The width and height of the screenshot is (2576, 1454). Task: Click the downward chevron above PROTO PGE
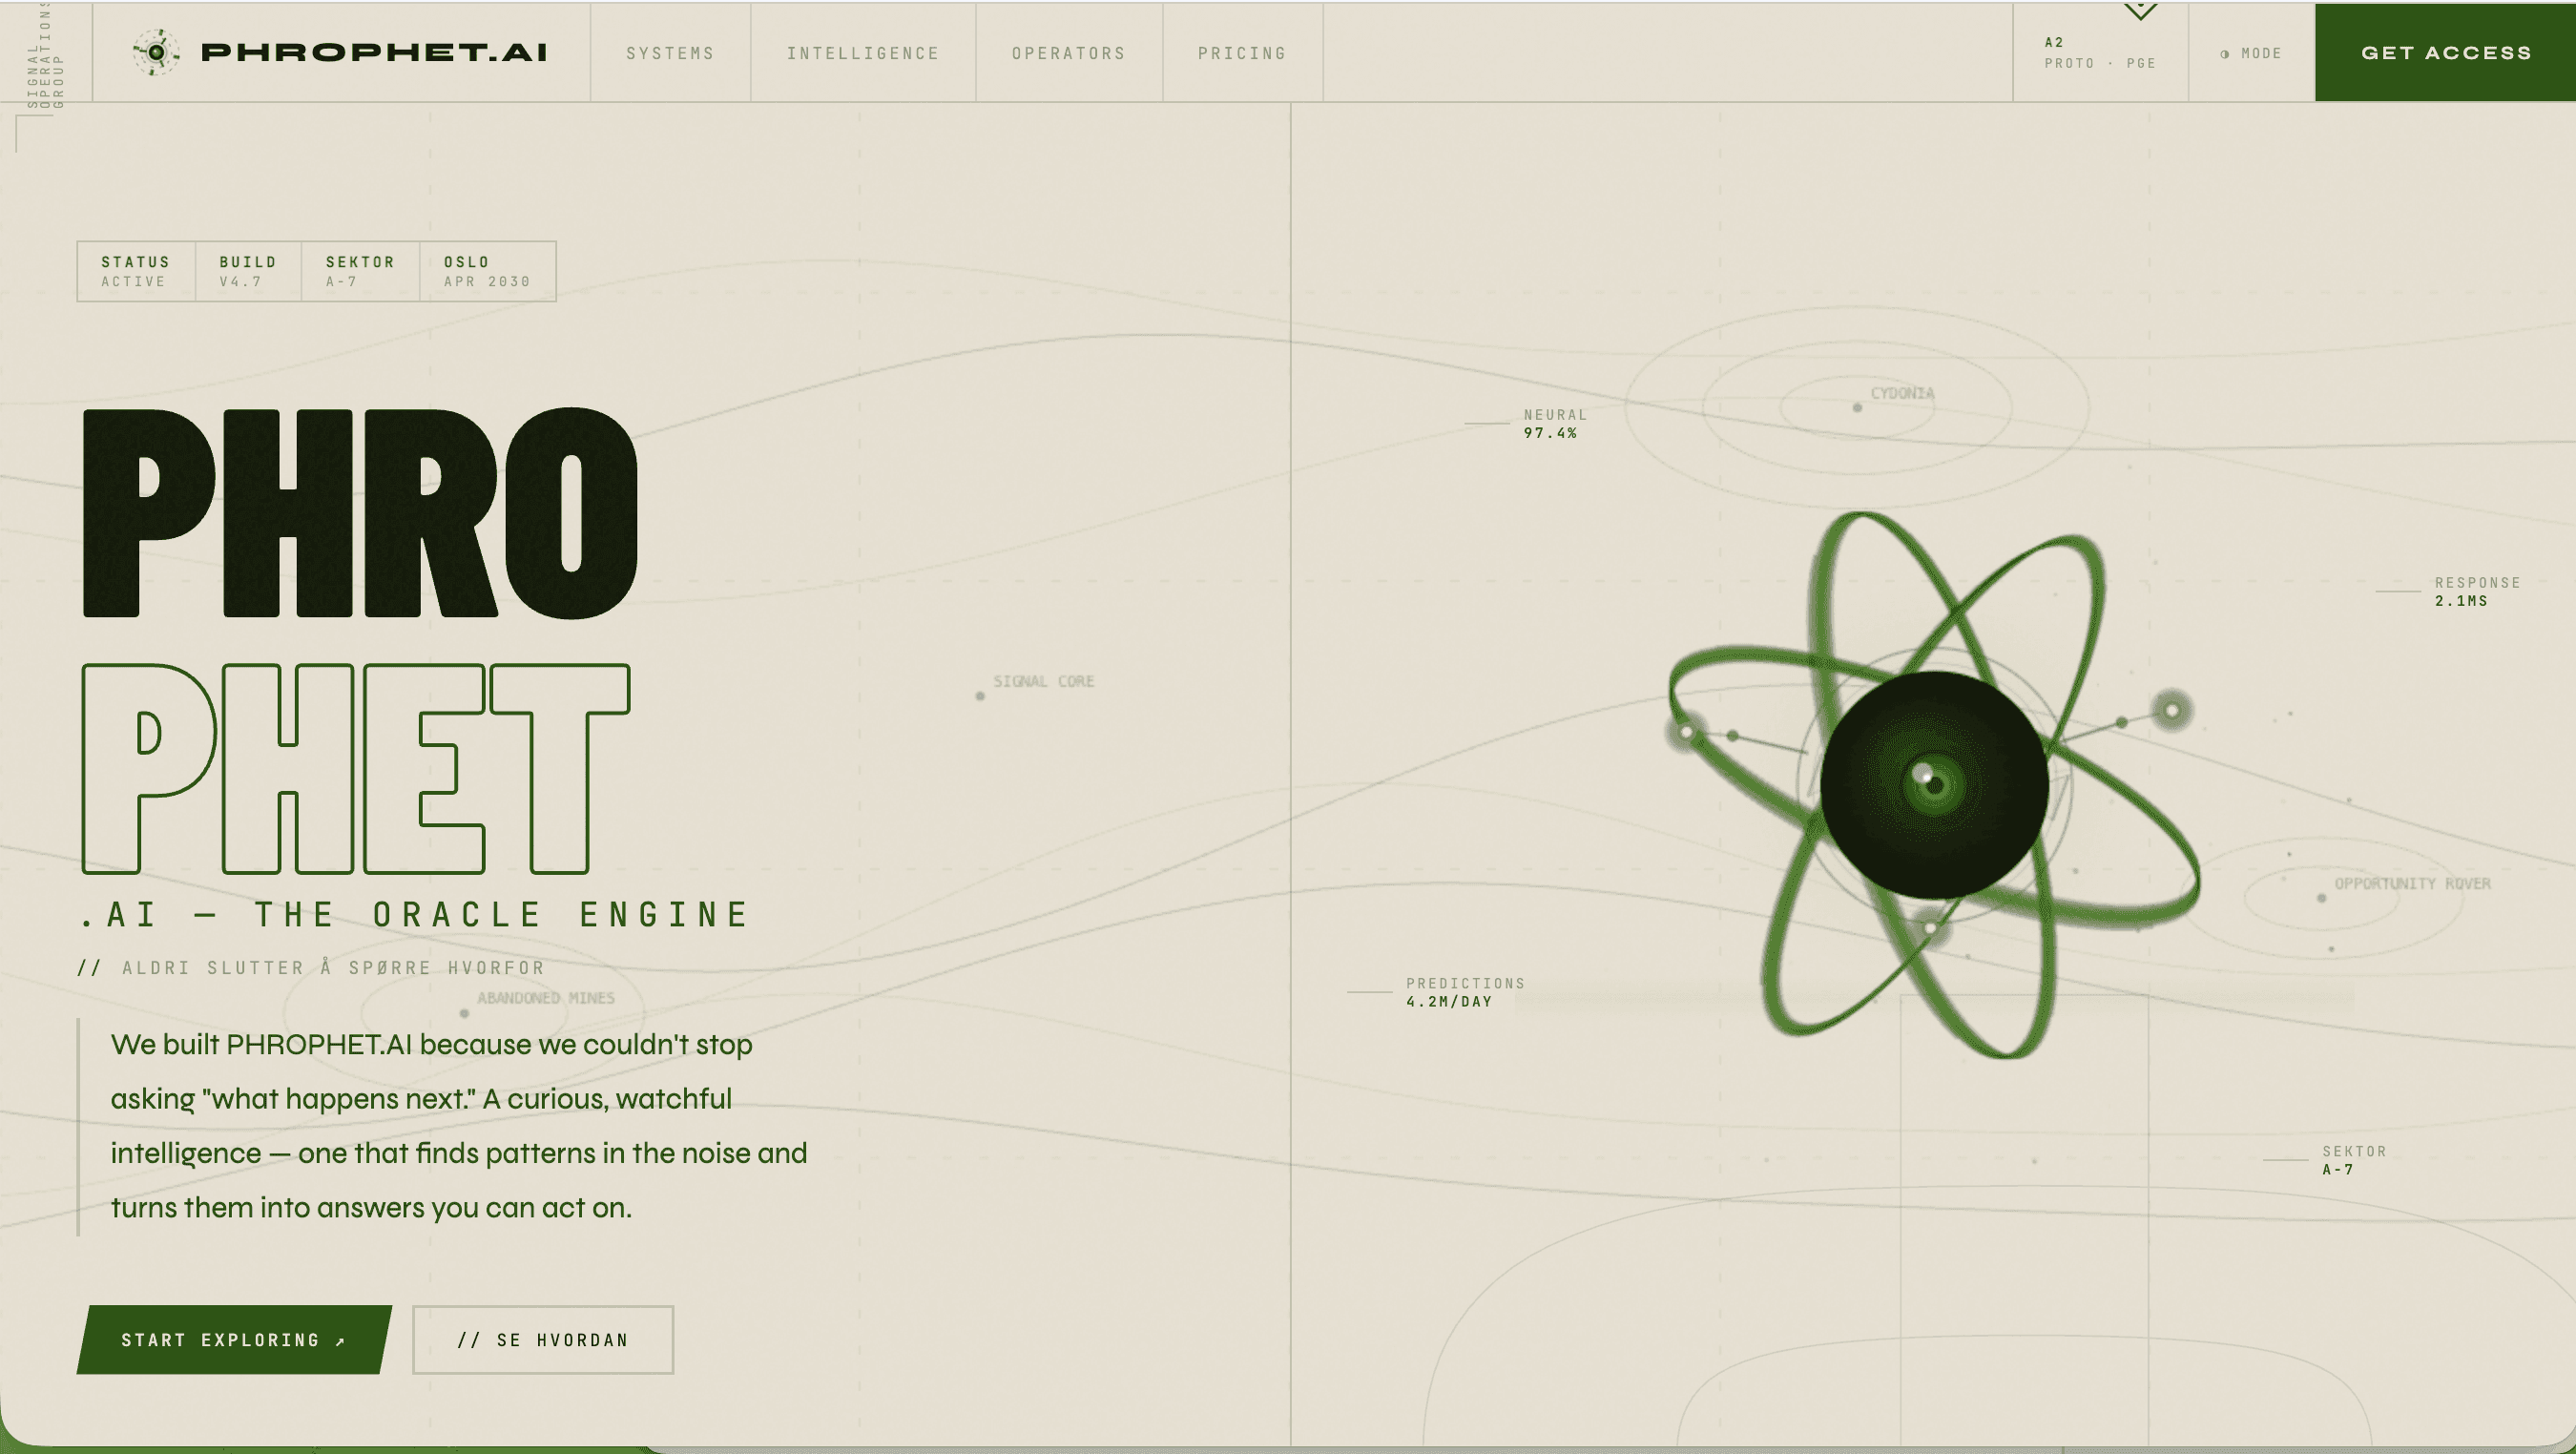[2140, 12]
